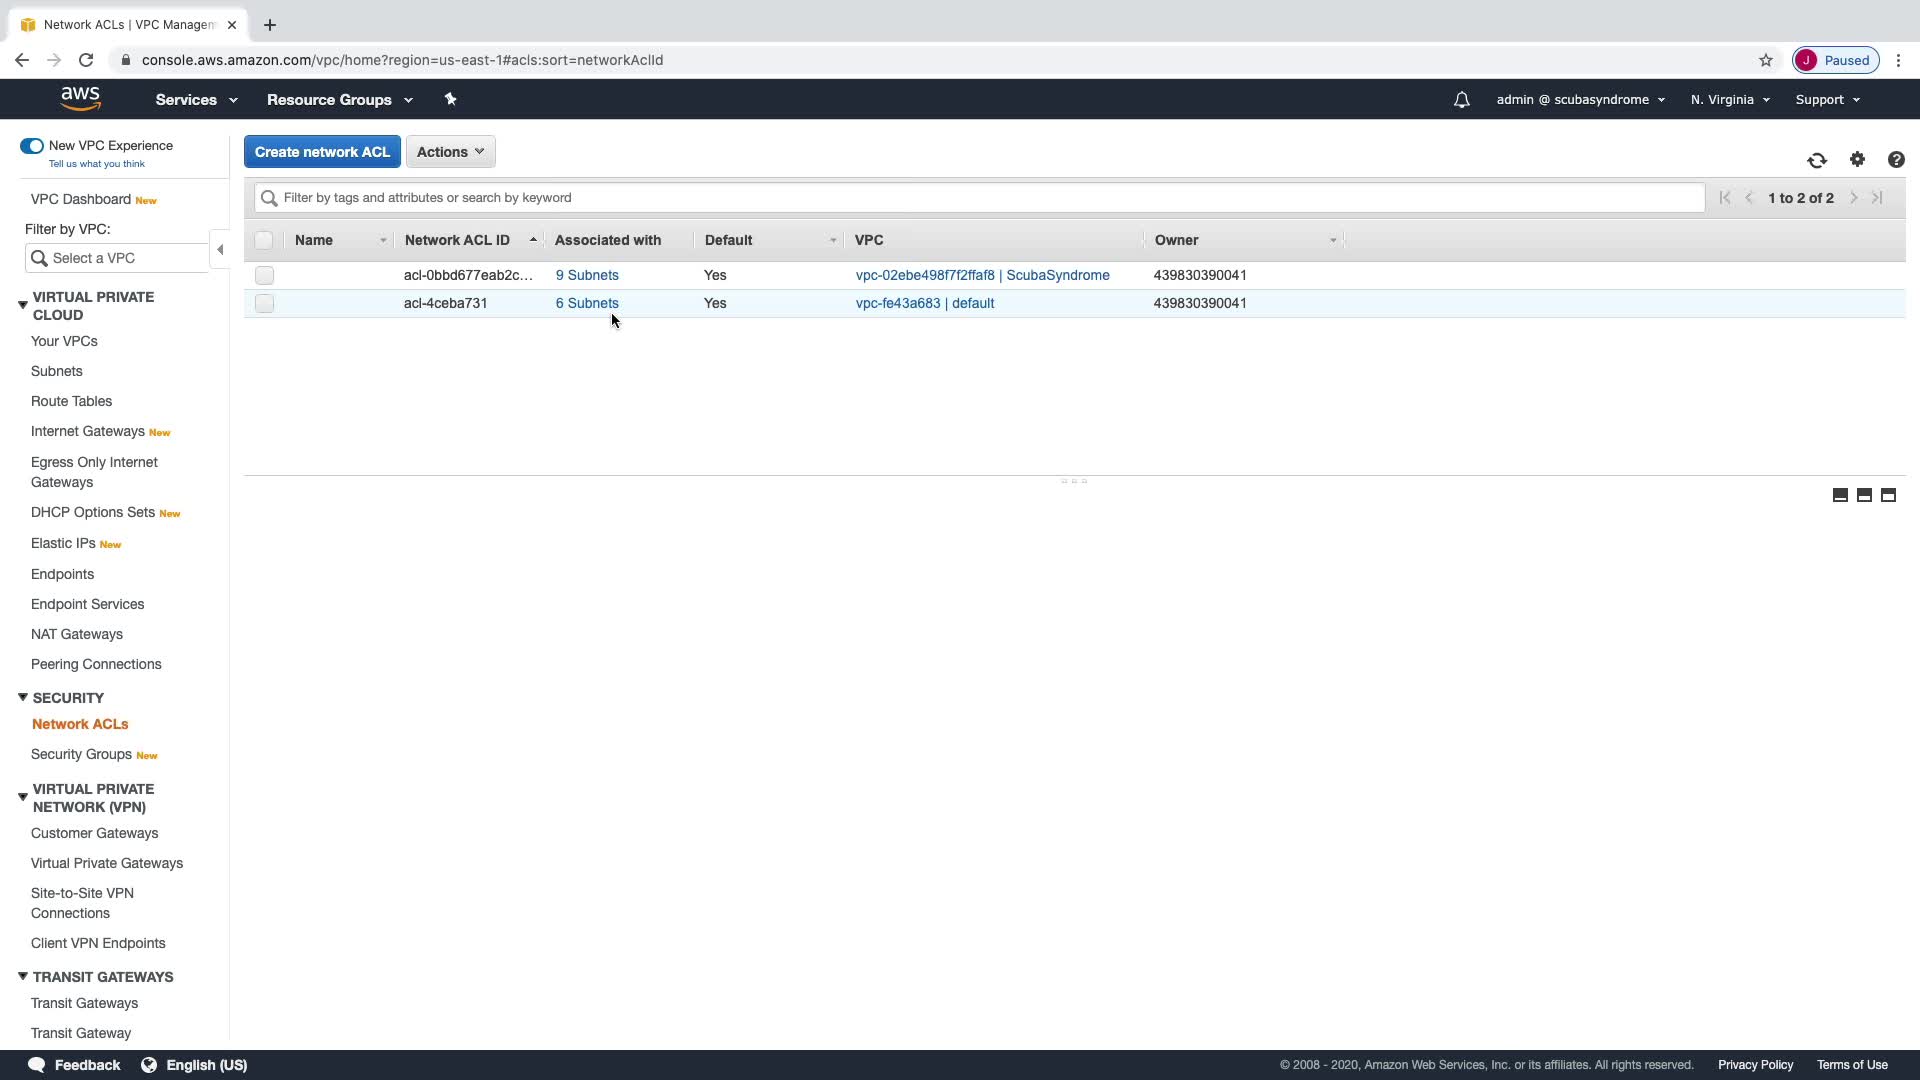Go to the AWS home logo
Screen dimensions: 1920x1080
point(80,98)
